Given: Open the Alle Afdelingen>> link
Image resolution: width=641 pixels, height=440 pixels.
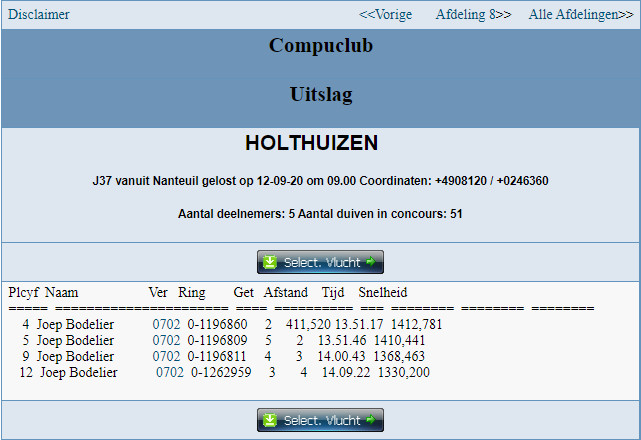Looking at the screenshot, I should click(581, 14).
